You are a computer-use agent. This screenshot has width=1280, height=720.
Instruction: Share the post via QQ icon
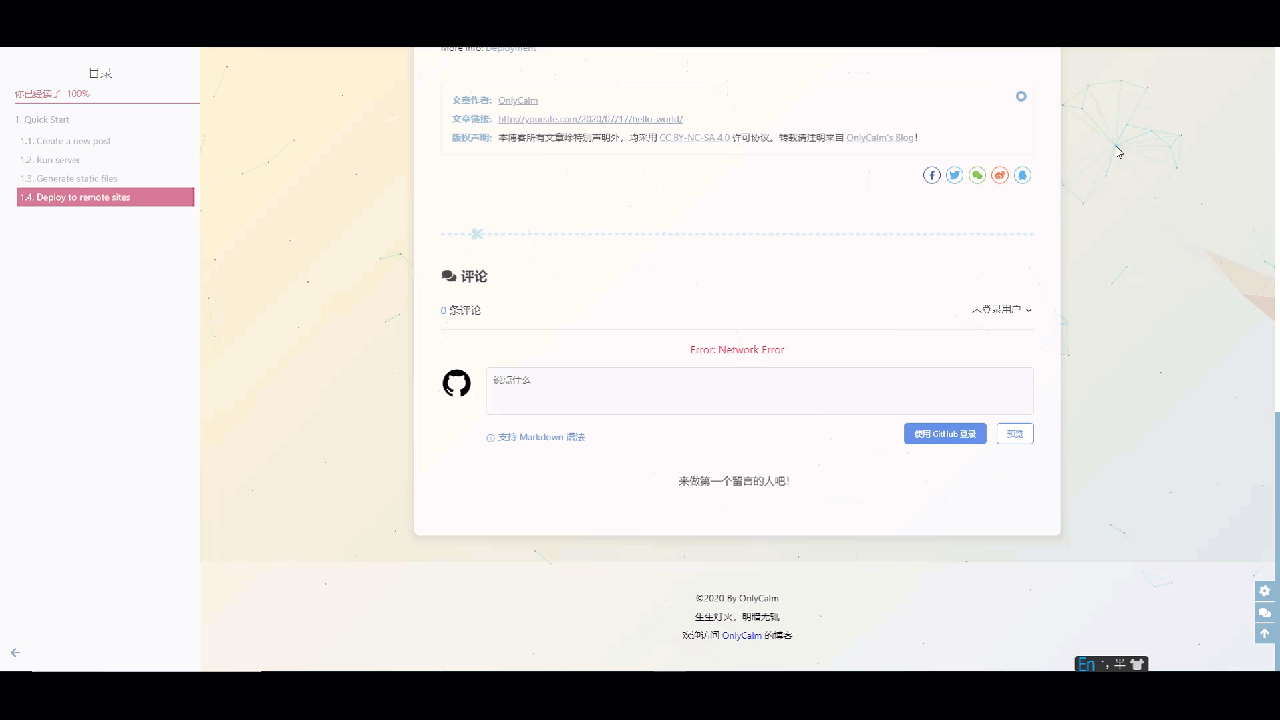pyautogui.click(x=1022, y=175)
